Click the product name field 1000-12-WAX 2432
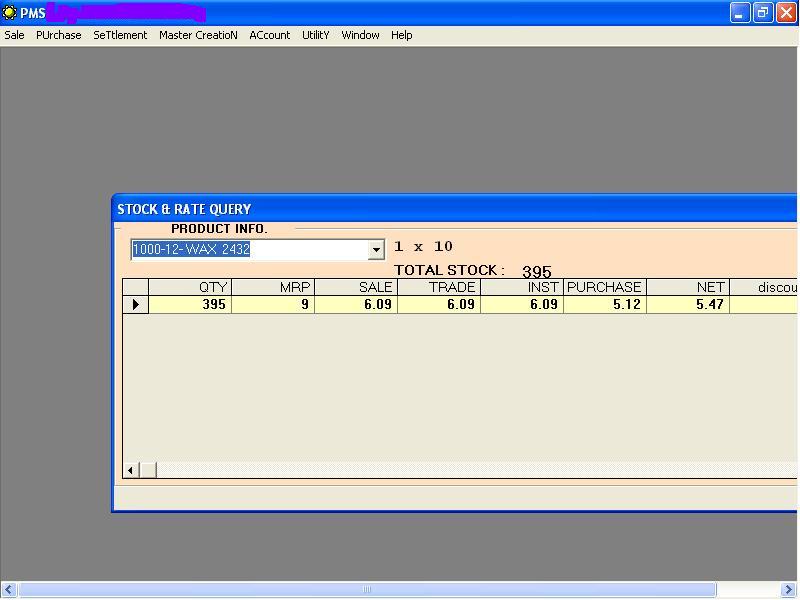 250,250
